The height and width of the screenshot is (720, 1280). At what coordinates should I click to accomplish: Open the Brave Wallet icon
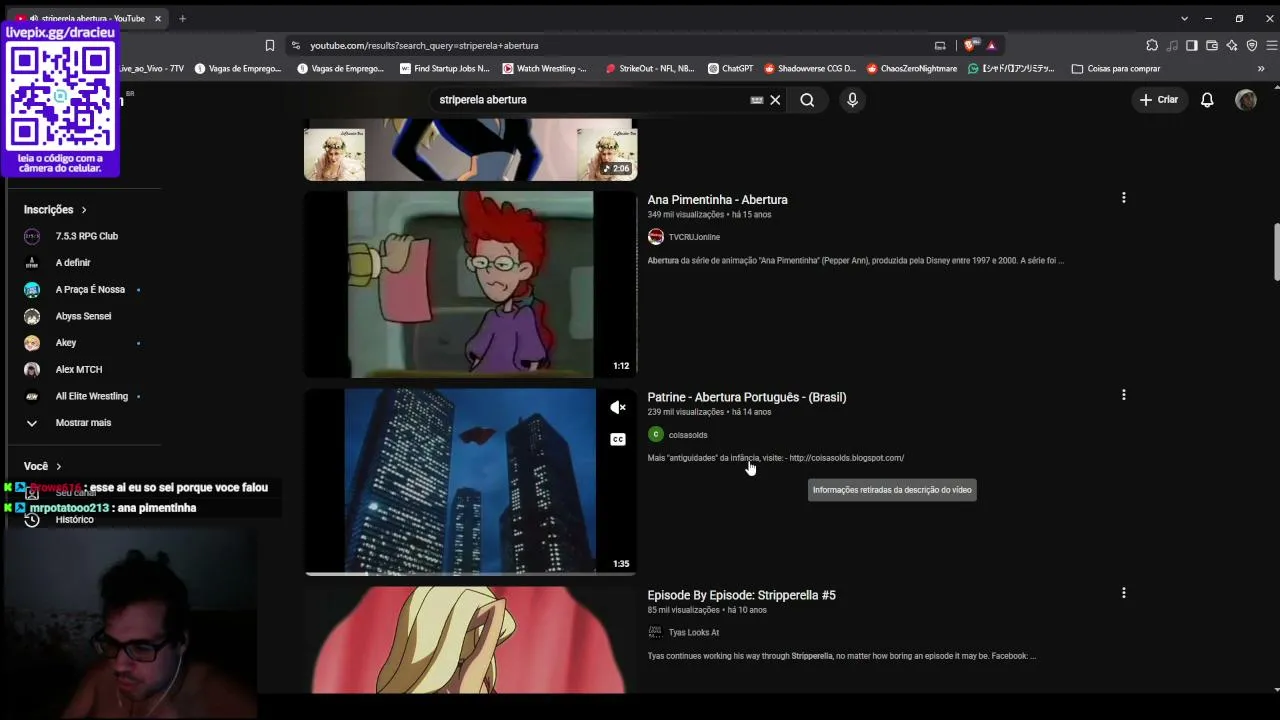tap(1212, 45)
